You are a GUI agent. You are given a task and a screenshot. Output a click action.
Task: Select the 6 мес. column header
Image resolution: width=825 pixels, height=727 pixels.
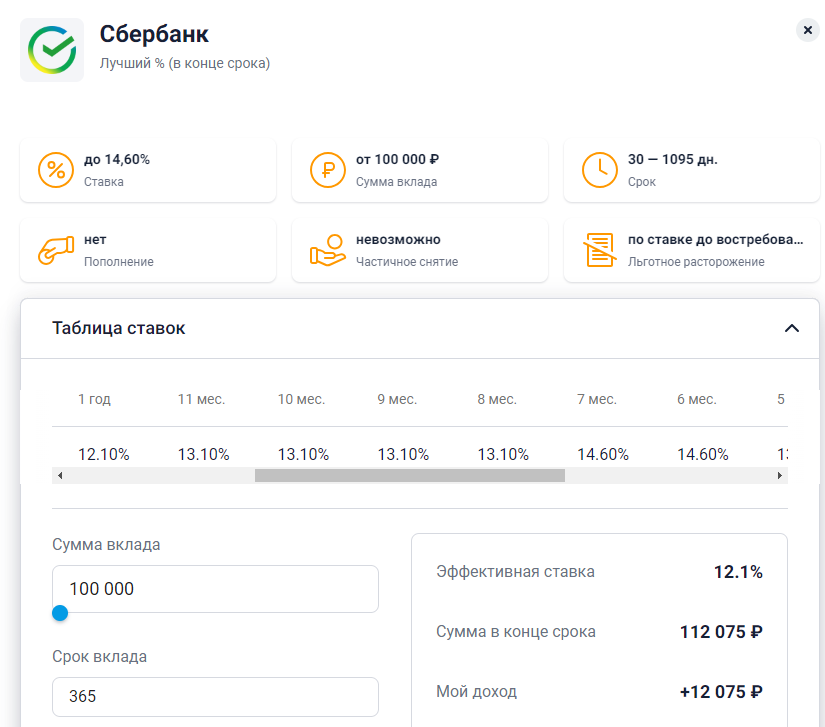pyautogui.click(x=697, y=399)
